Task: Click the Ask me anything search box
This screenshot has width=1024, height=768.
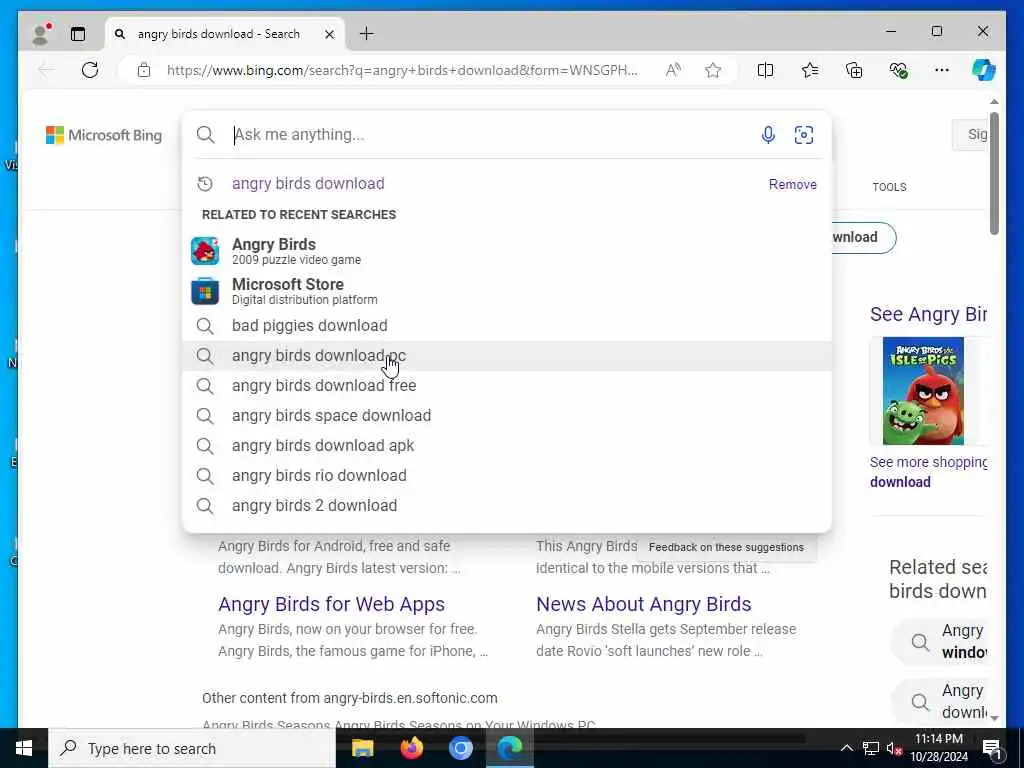Action: point(490,135)
